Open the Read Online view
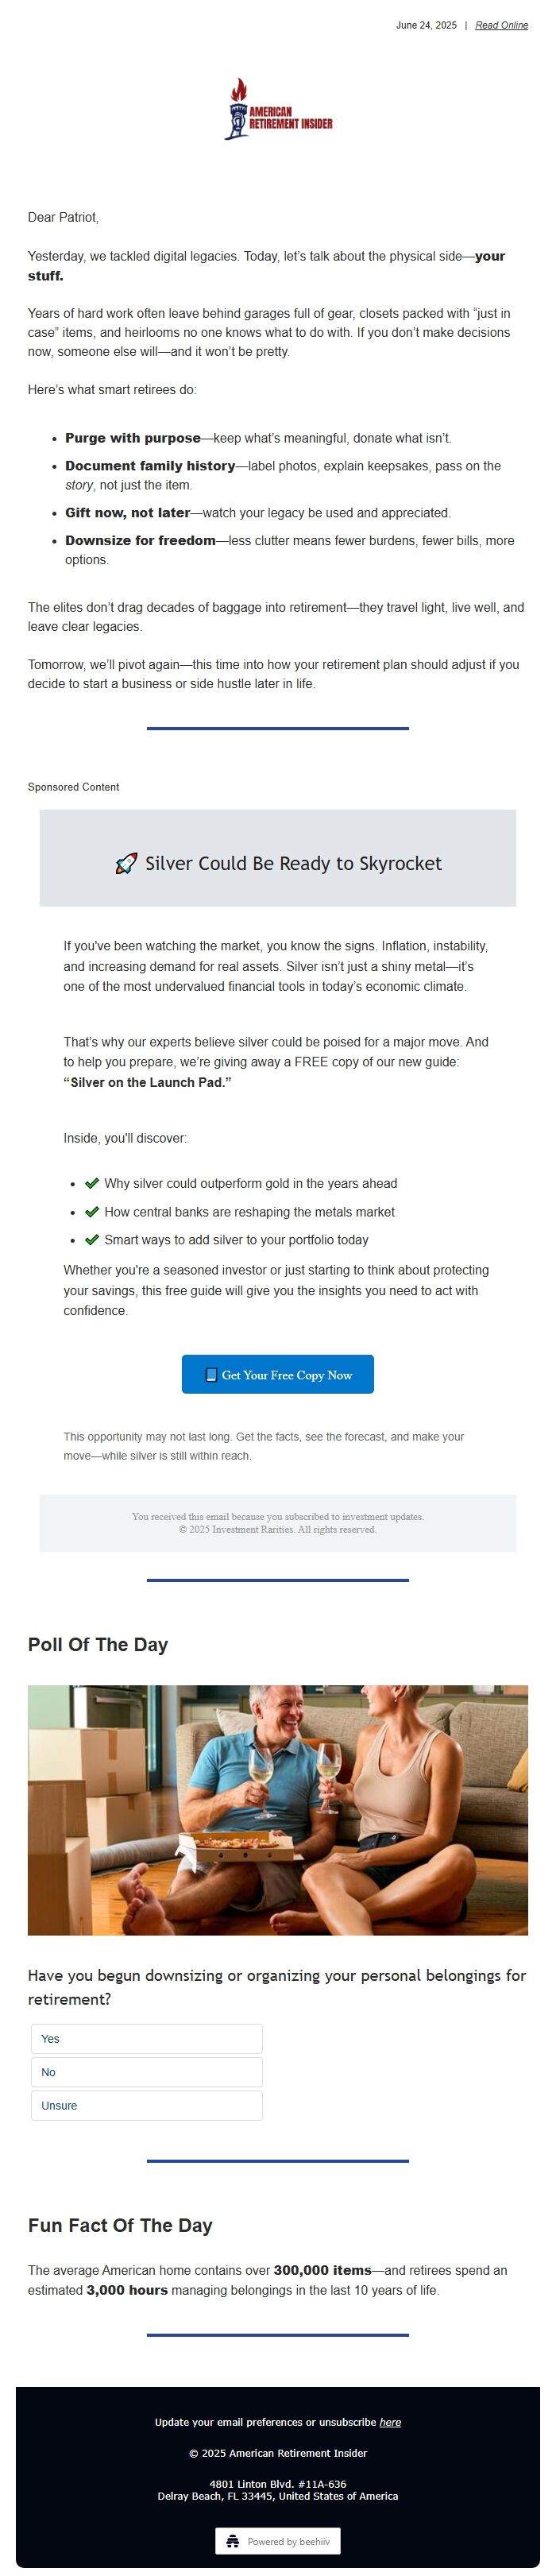This screenshot has height=2576, width=556. pyautogui.click(x=501, y=25)
